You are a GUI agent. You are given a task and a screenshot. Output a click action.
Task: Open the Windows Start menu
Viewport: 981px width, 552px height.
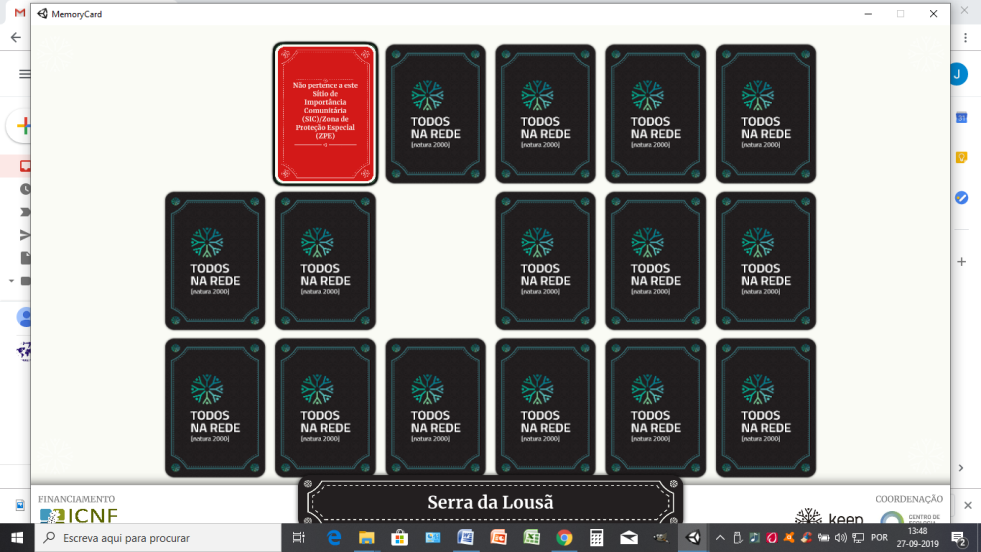(x=17, y=538)
